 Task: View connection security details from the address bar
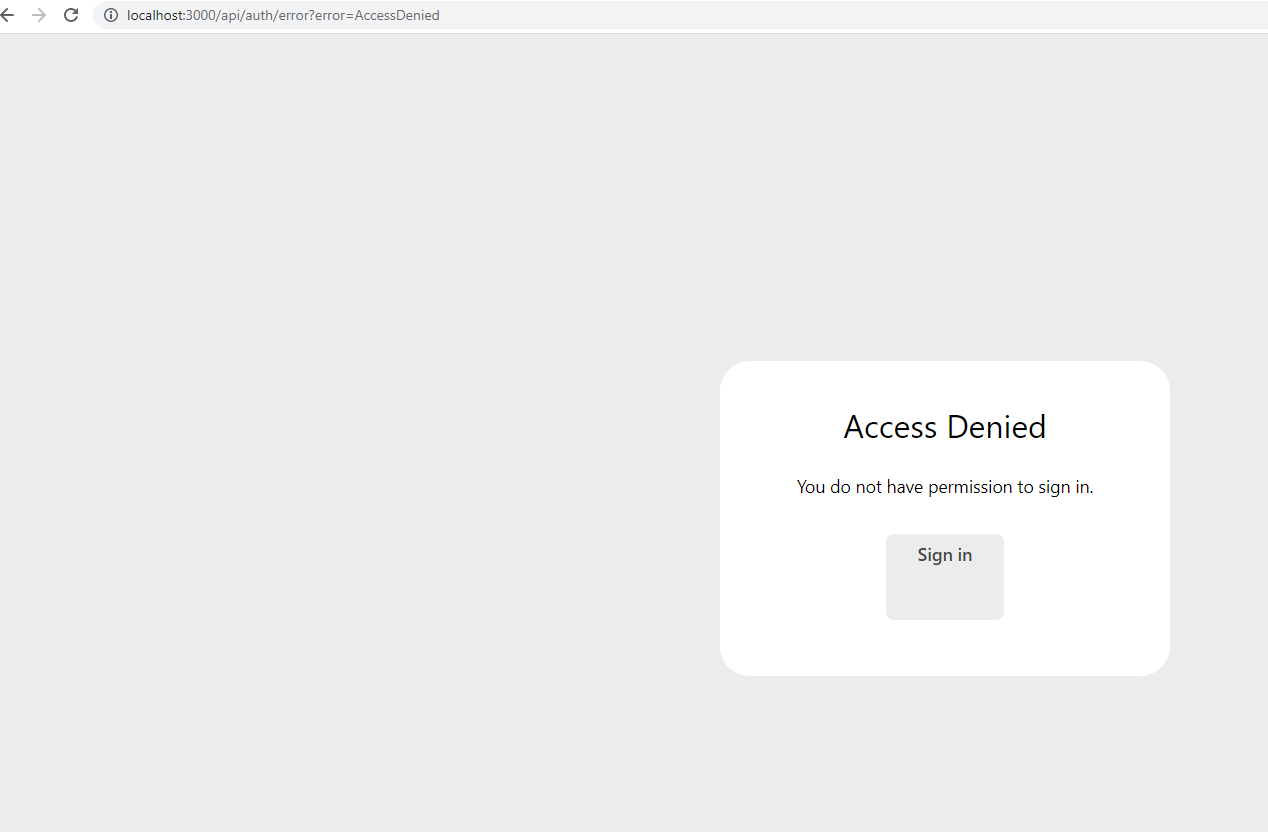pos(110,15)
